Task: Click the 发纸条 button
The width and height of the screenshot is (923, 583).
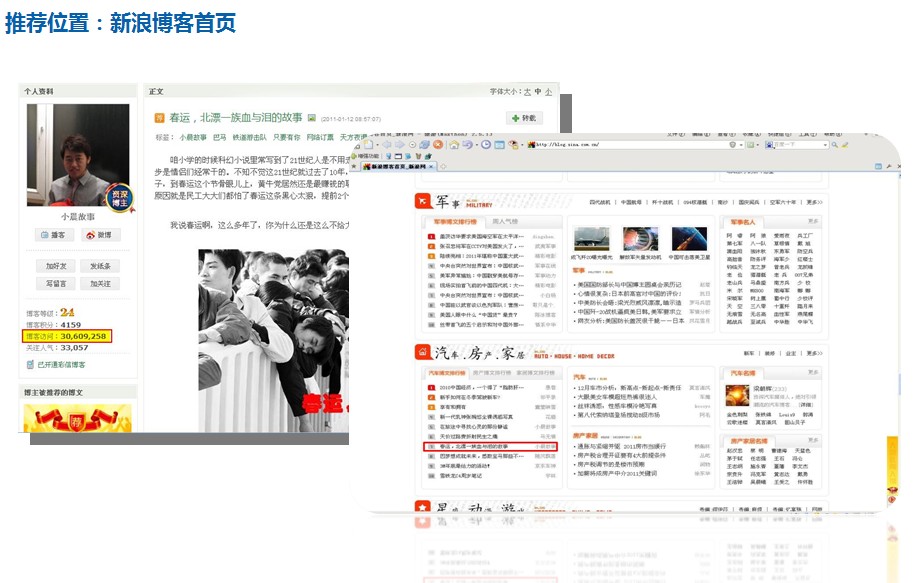Action: [x=101, y=266]
